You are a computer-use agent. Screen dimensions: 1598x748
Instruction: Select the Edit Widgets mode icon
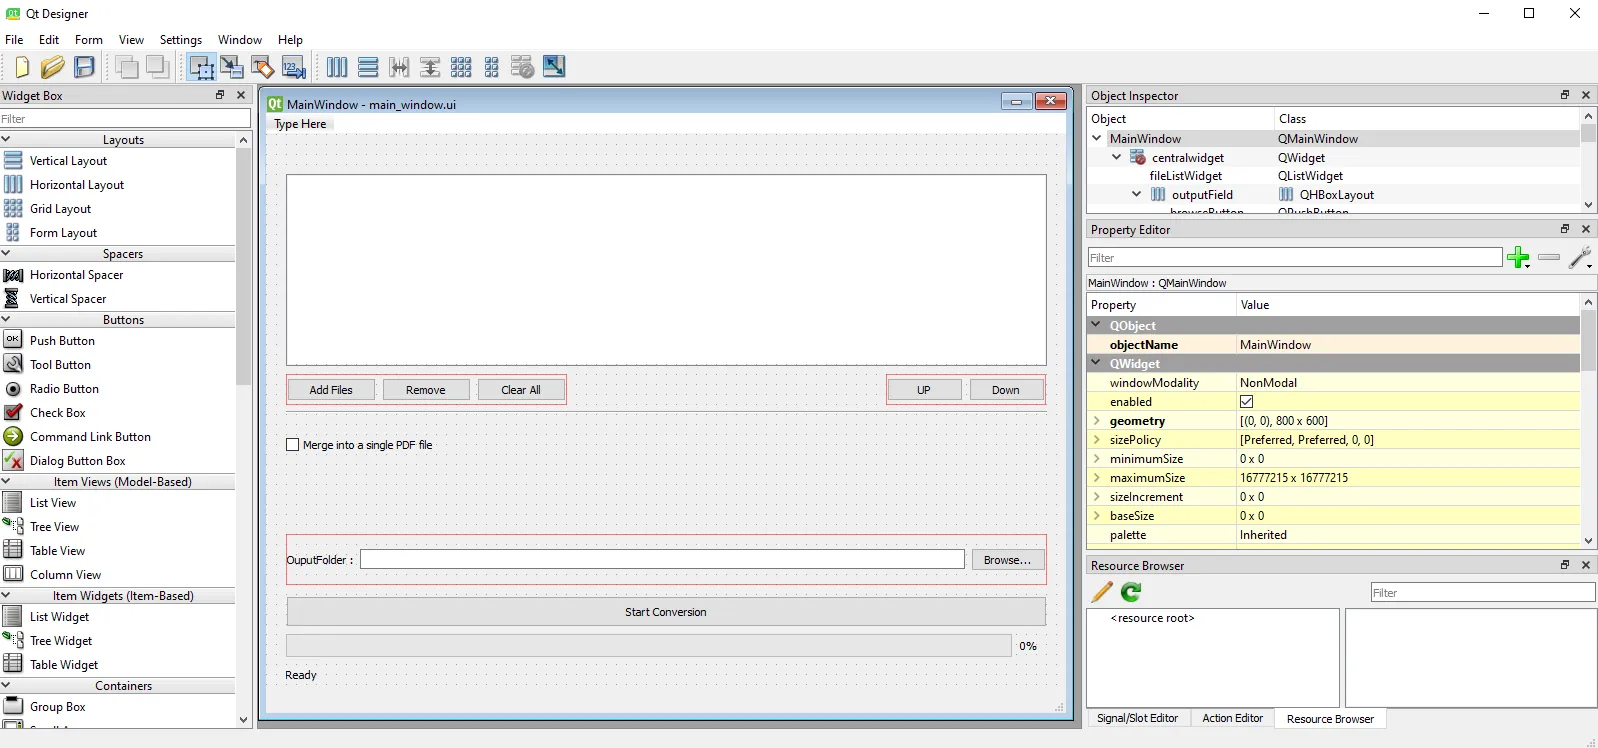(201, 67)
